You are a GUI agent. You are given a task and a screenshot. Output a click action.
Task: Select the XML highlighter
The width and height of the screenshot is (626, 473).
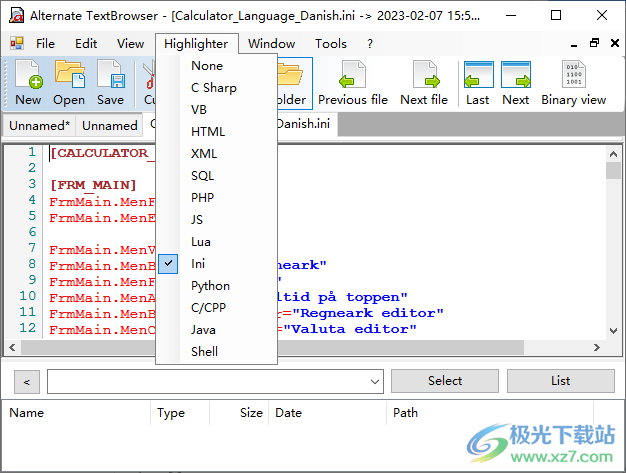216,154
